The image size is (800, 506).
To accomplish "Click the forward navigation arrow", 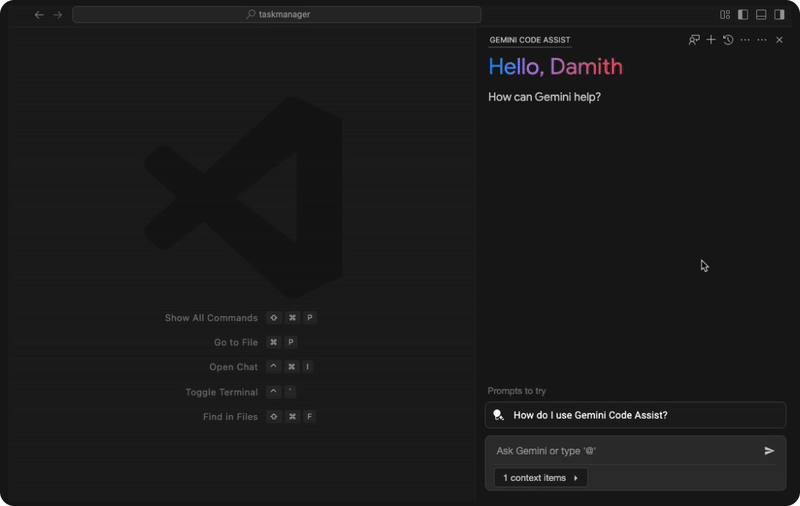I will [x=57, y=15].
